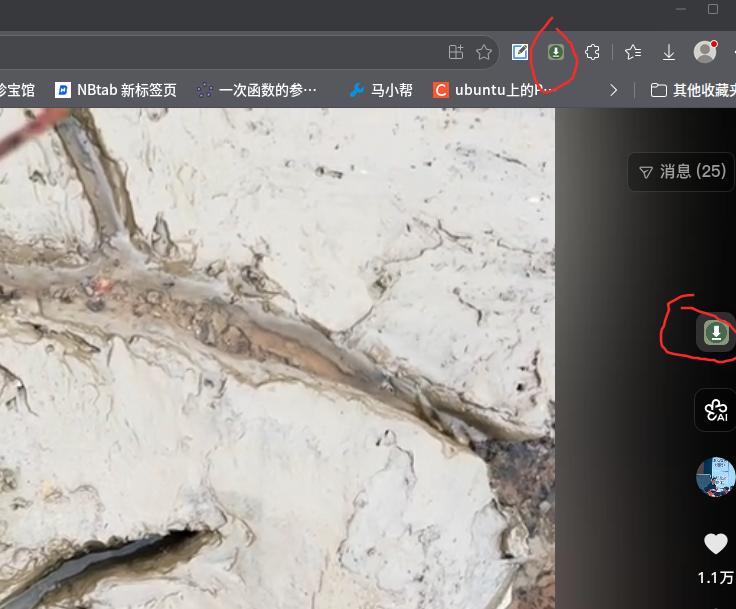Click the green download extension icon in toolbar

556,52
